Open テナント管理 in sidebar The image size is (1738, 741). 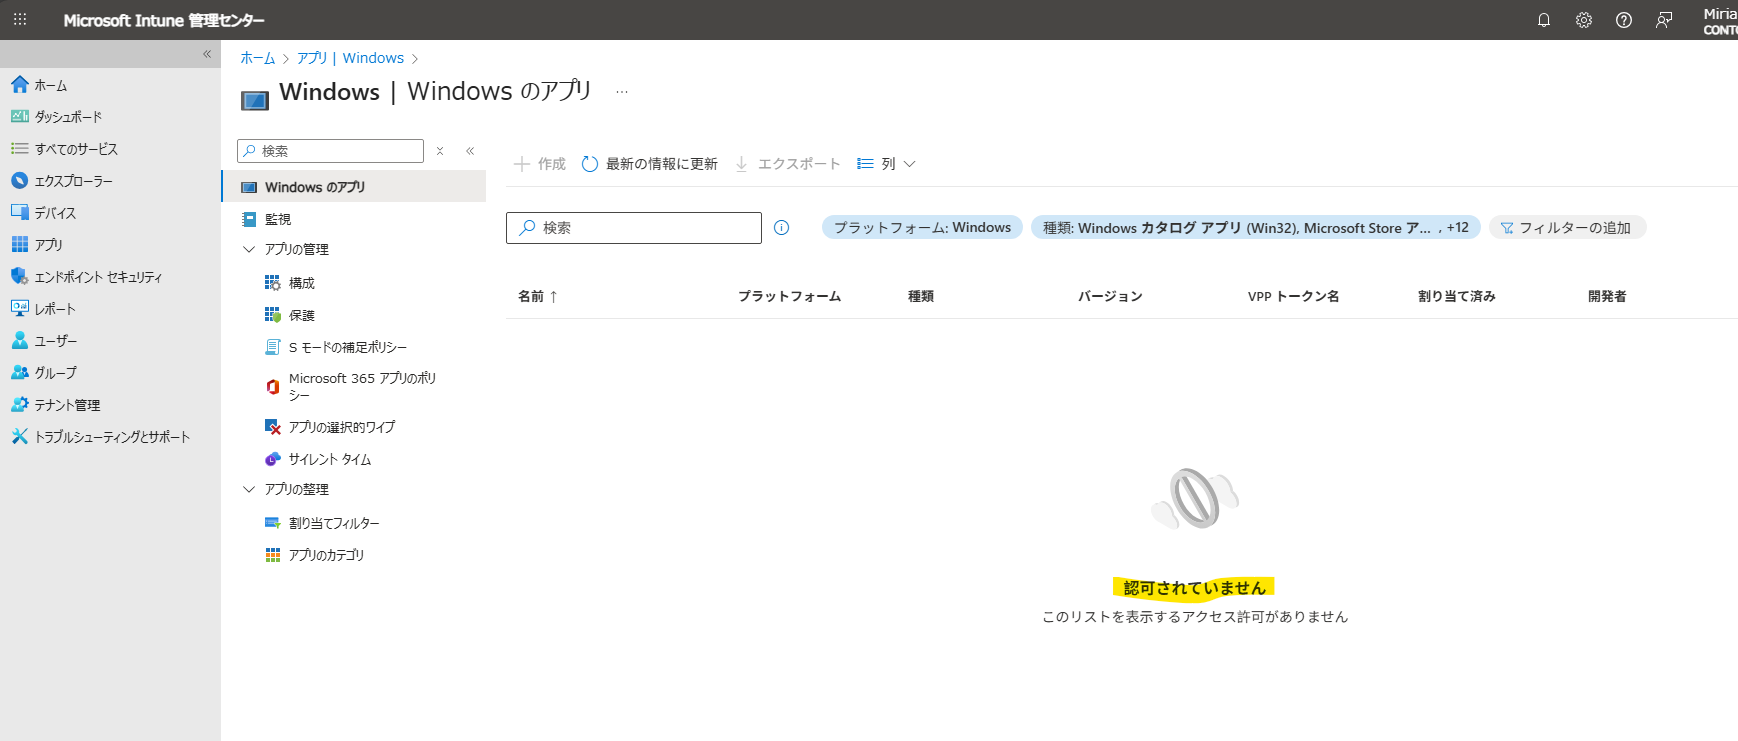[110, 405]
